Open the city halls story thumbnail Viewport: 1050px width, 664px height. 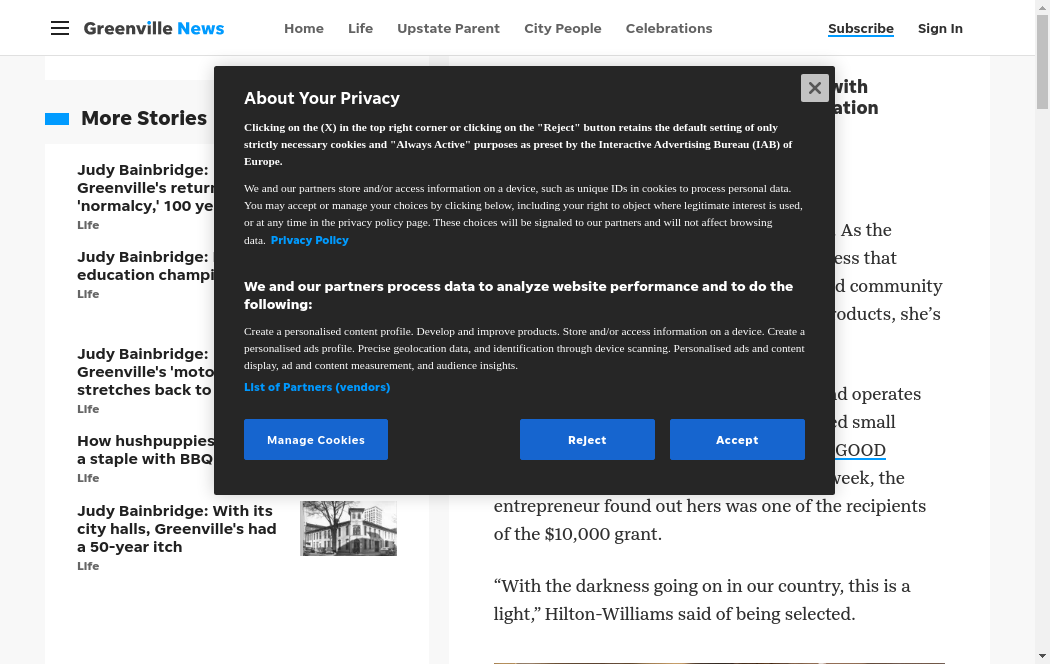click(x=348, y=528)
